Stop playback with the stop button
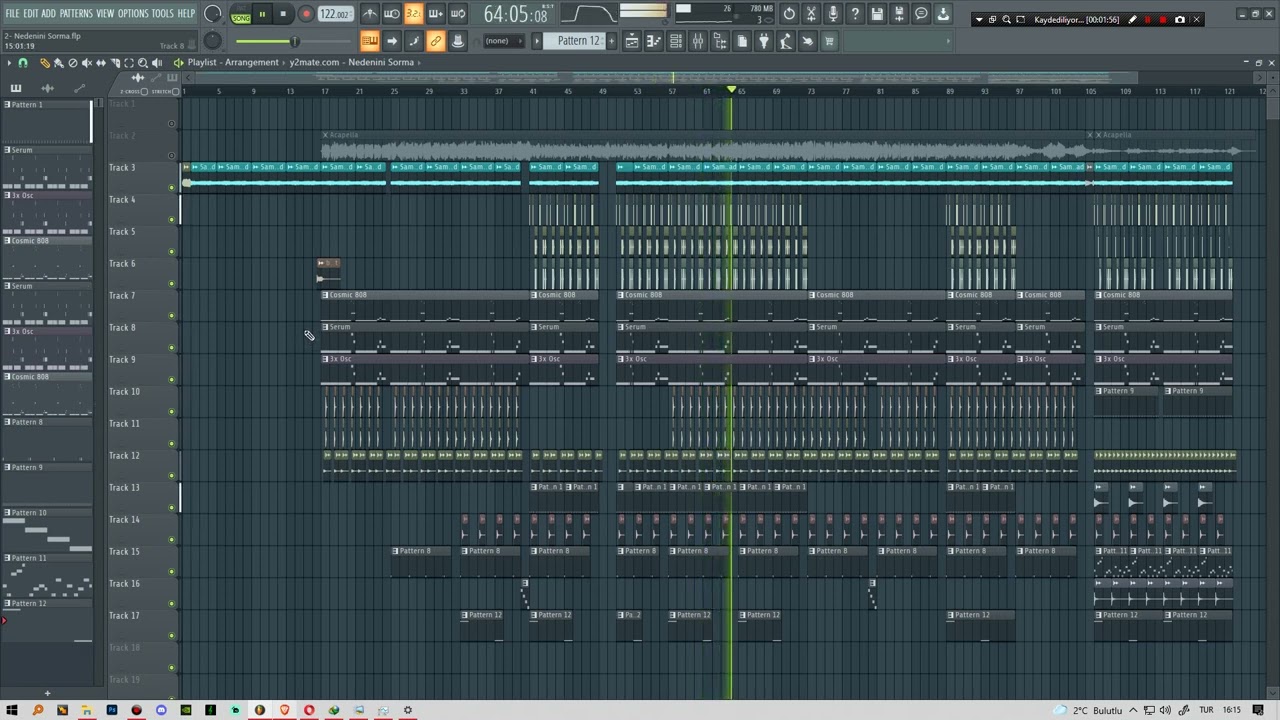 (283, 14)
